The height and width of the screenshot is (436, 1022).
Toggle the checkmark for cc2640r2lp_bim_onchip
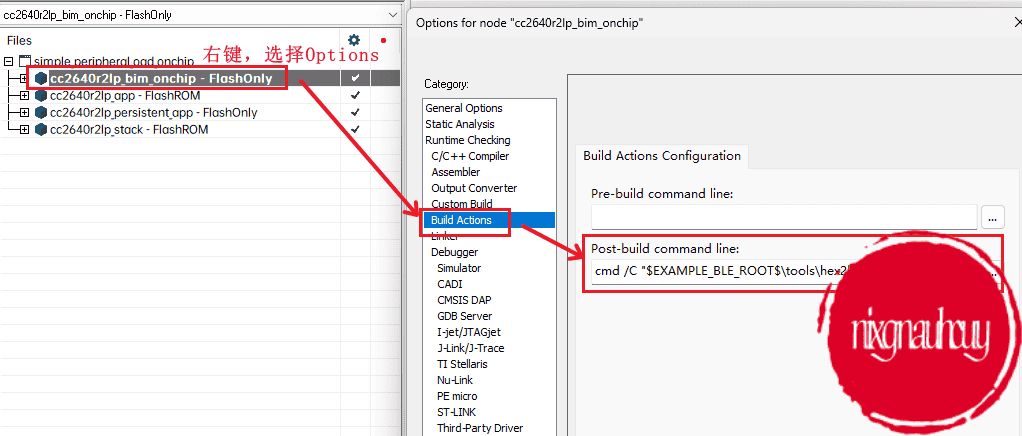(355, 78)
